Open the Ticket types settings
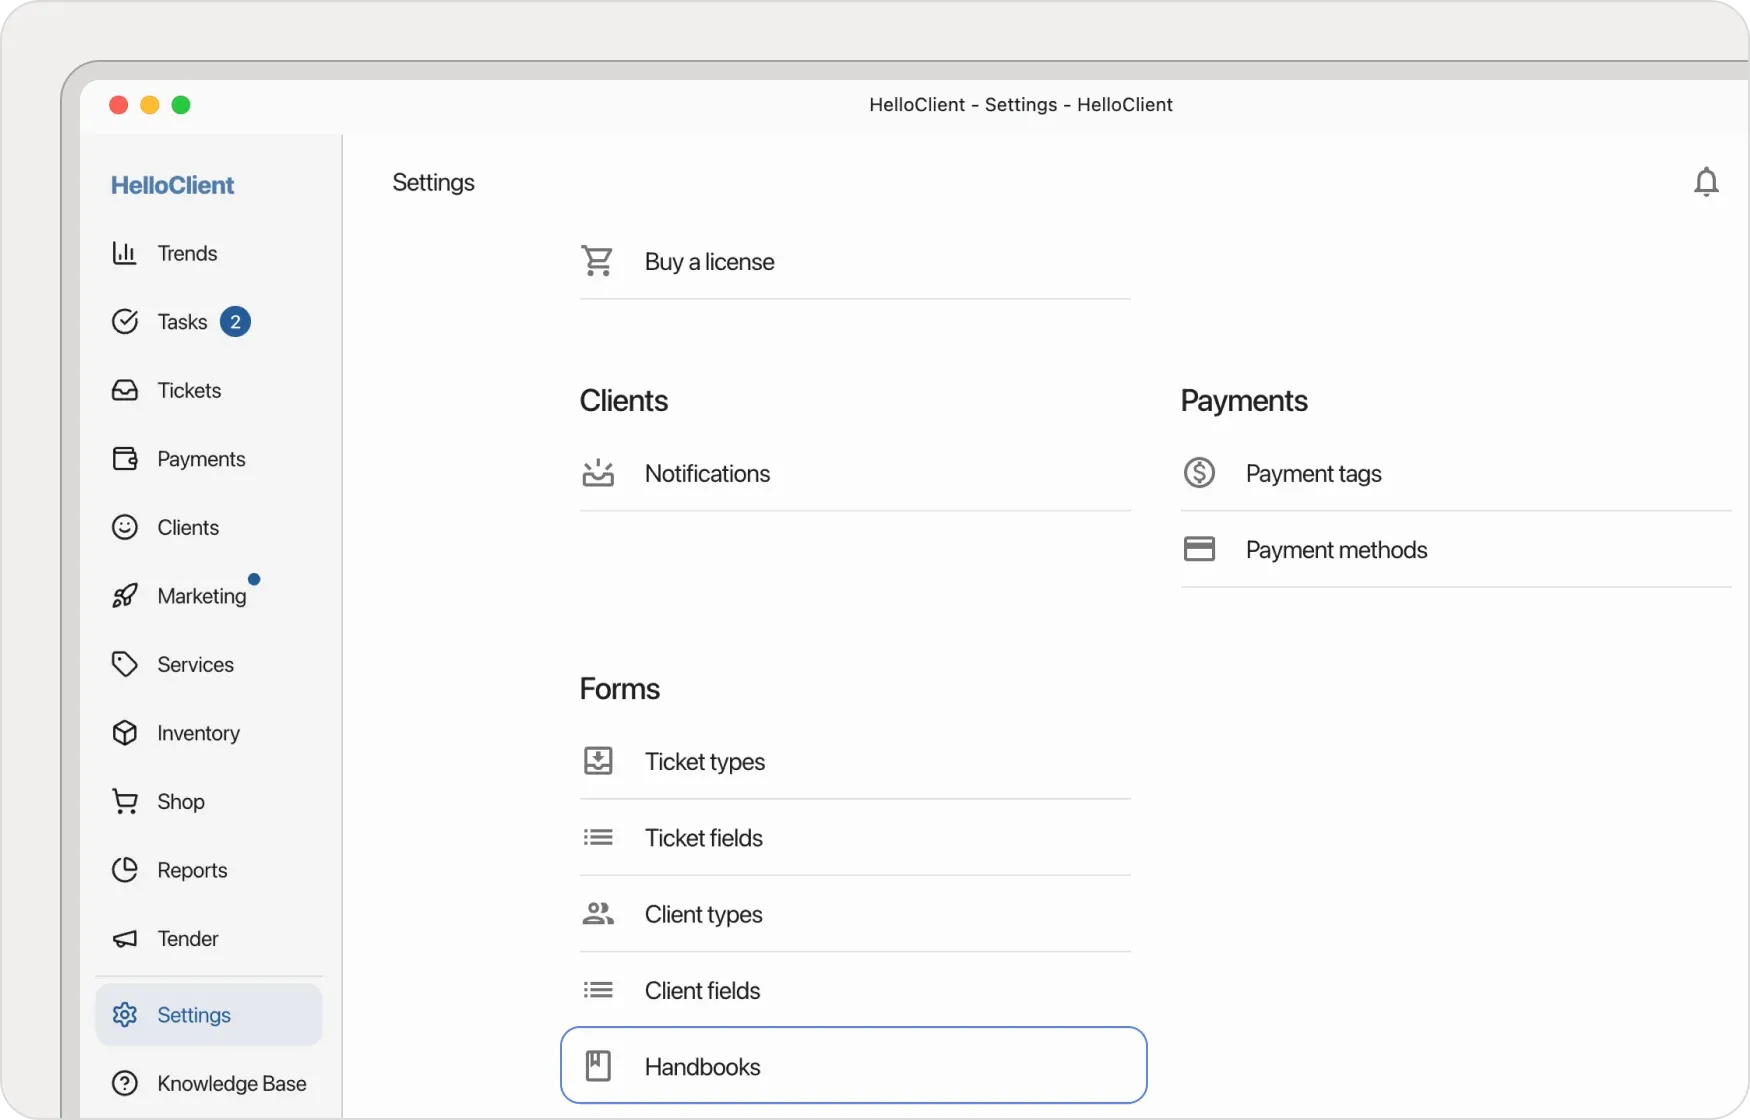Image resolution: width=1750 pixels, height=1120 pixels. coord(704,762)
